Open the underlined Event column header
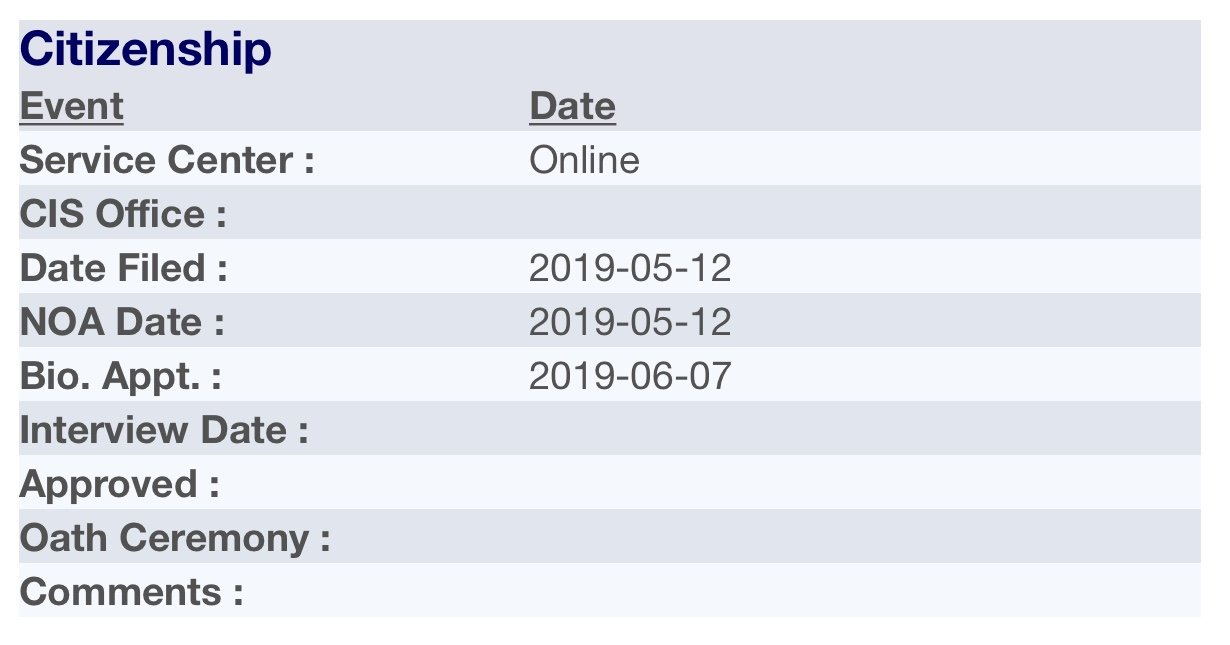1230x645 pixels. [71, 106]
